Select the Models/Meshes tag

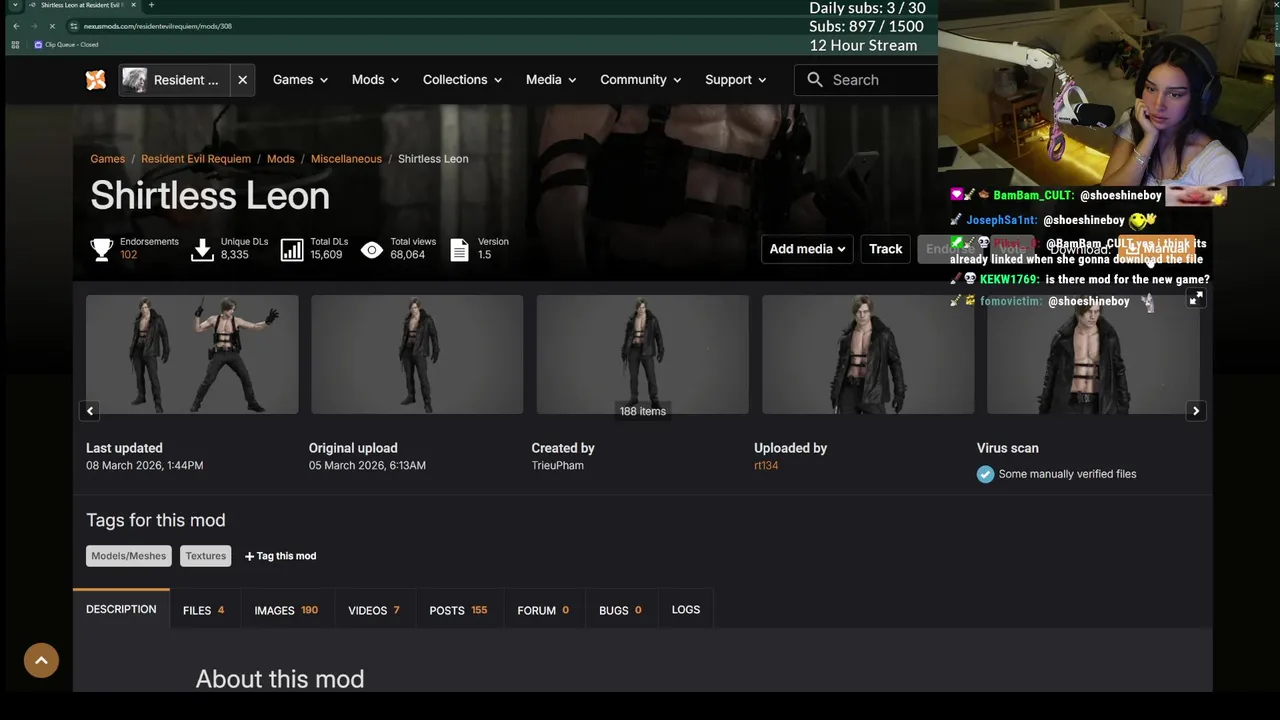click(x=129, y=556)
